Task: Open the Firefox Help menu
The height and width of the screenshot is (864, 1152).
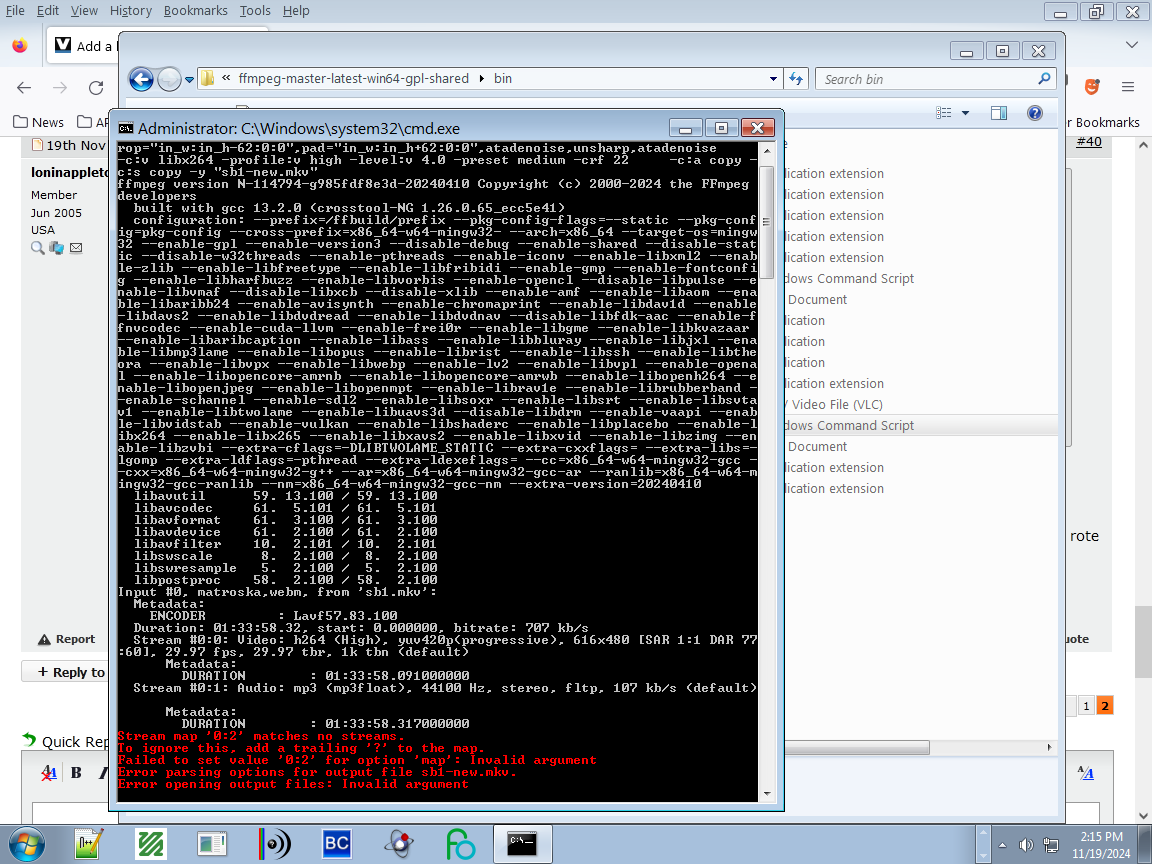Action: [x=296, y=10]
